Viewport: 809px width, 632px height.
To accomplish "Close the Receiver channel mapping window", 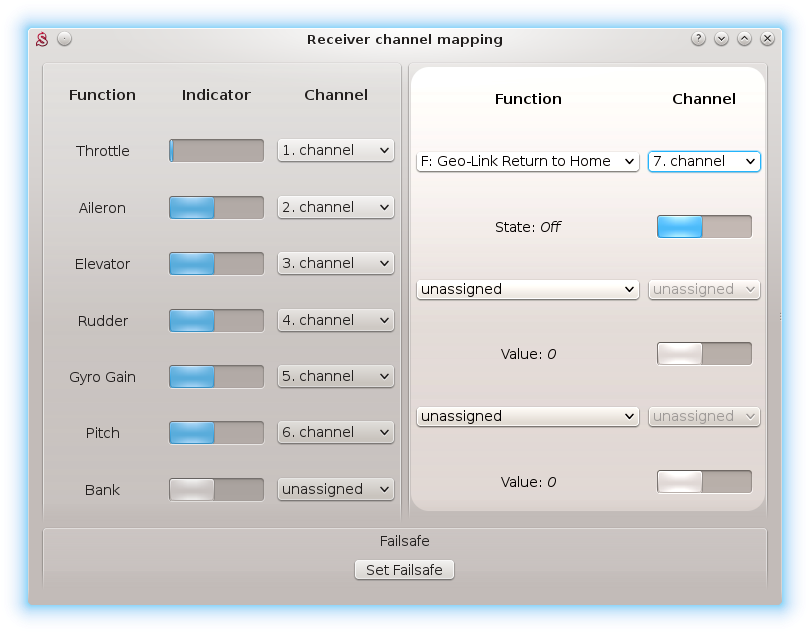I will pos(767,39).
